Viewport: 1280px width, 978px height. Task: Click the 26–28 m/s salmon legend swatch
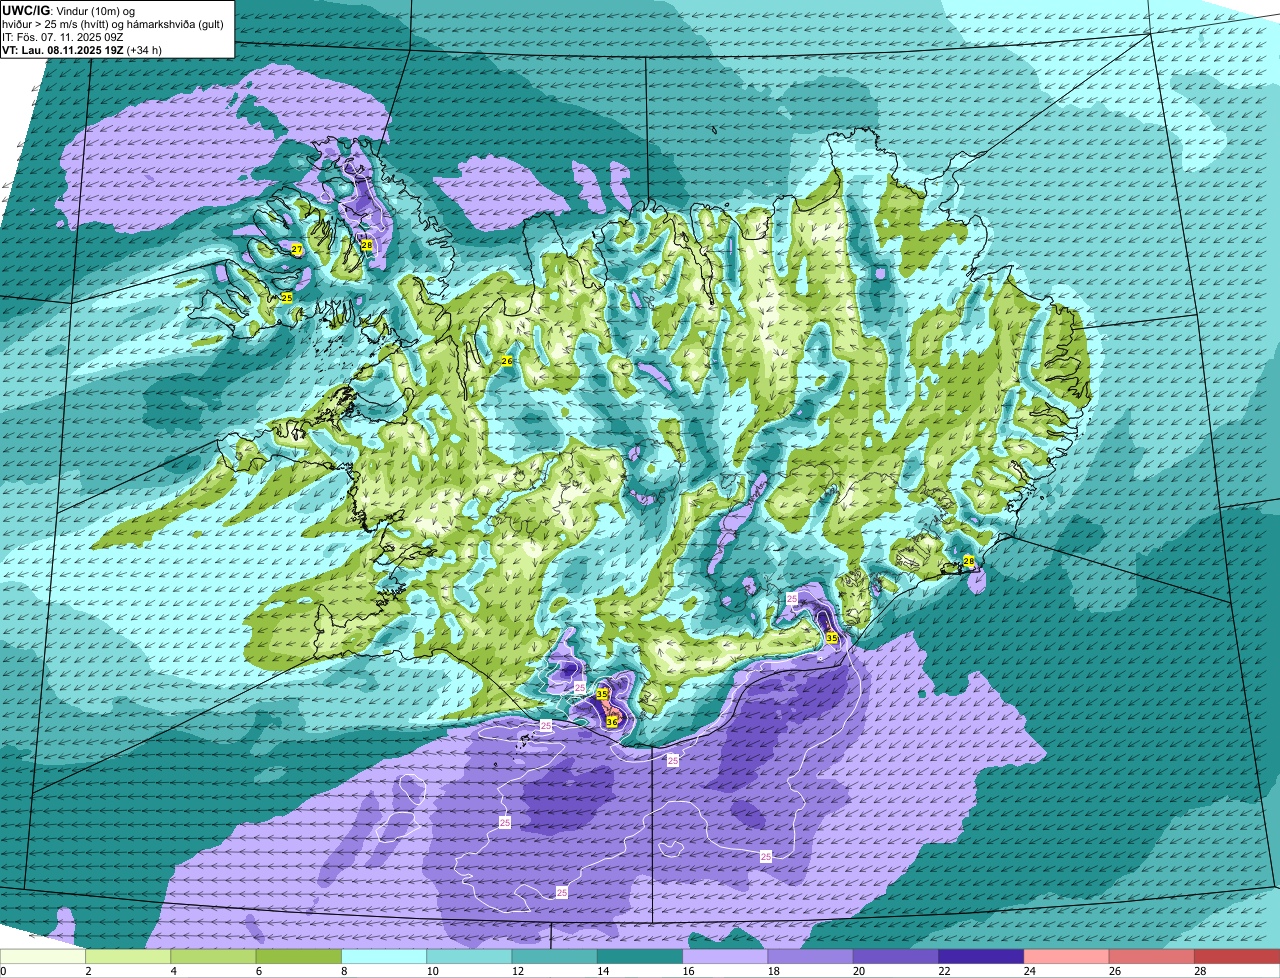(1152, 956)
